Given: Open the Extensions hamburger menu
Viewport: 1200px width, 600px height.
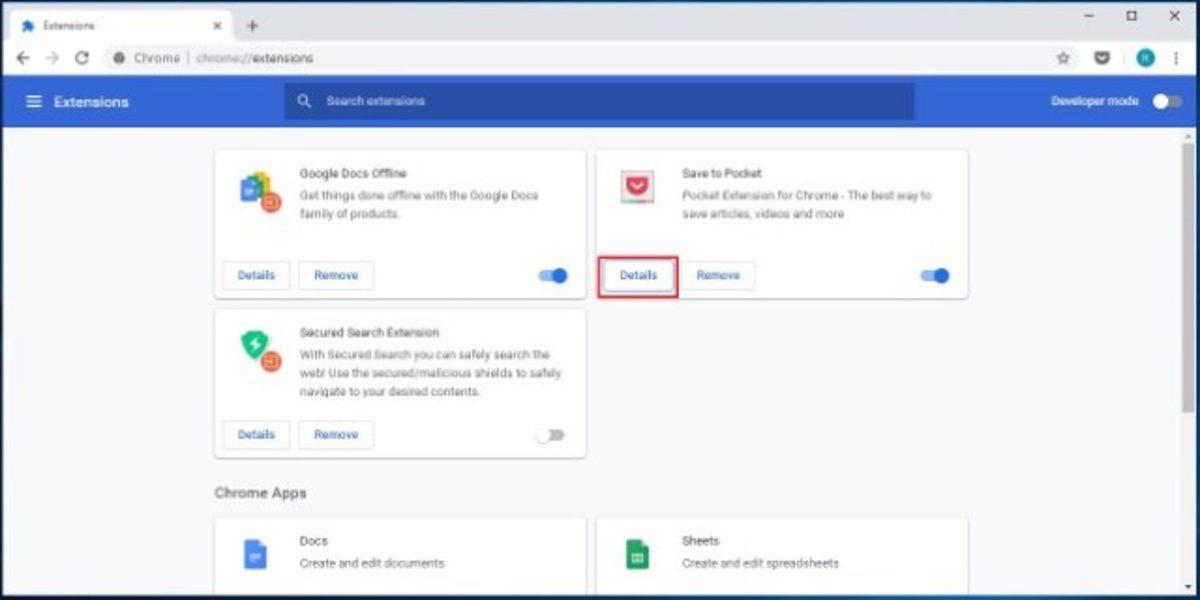Looking at the screenshot, I should point(34,101).
